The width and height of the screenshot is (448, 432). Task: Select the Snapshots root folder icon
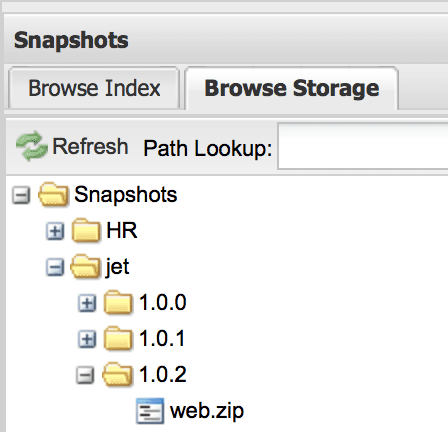[54, 194]
